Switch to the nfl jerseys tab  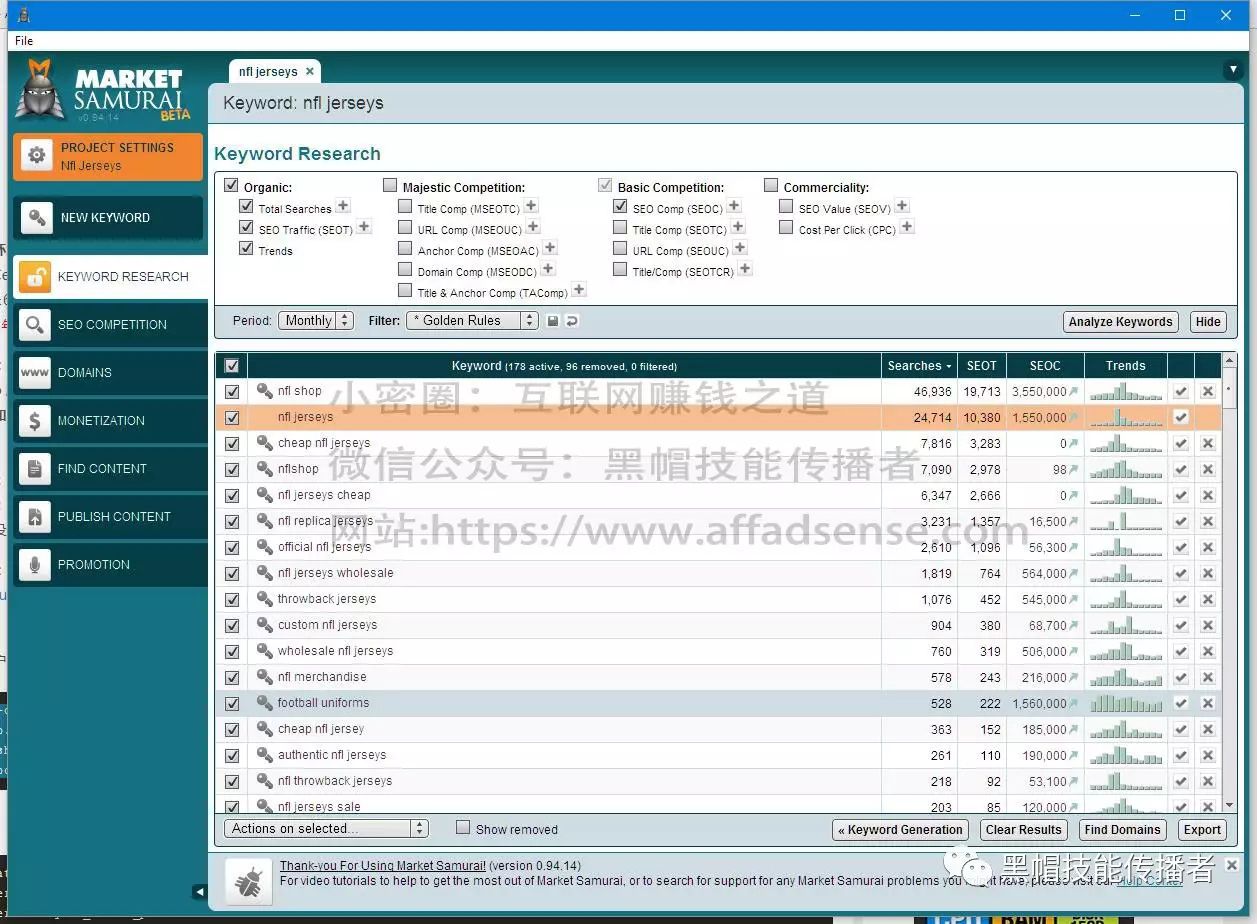click(x=268, y=72)
